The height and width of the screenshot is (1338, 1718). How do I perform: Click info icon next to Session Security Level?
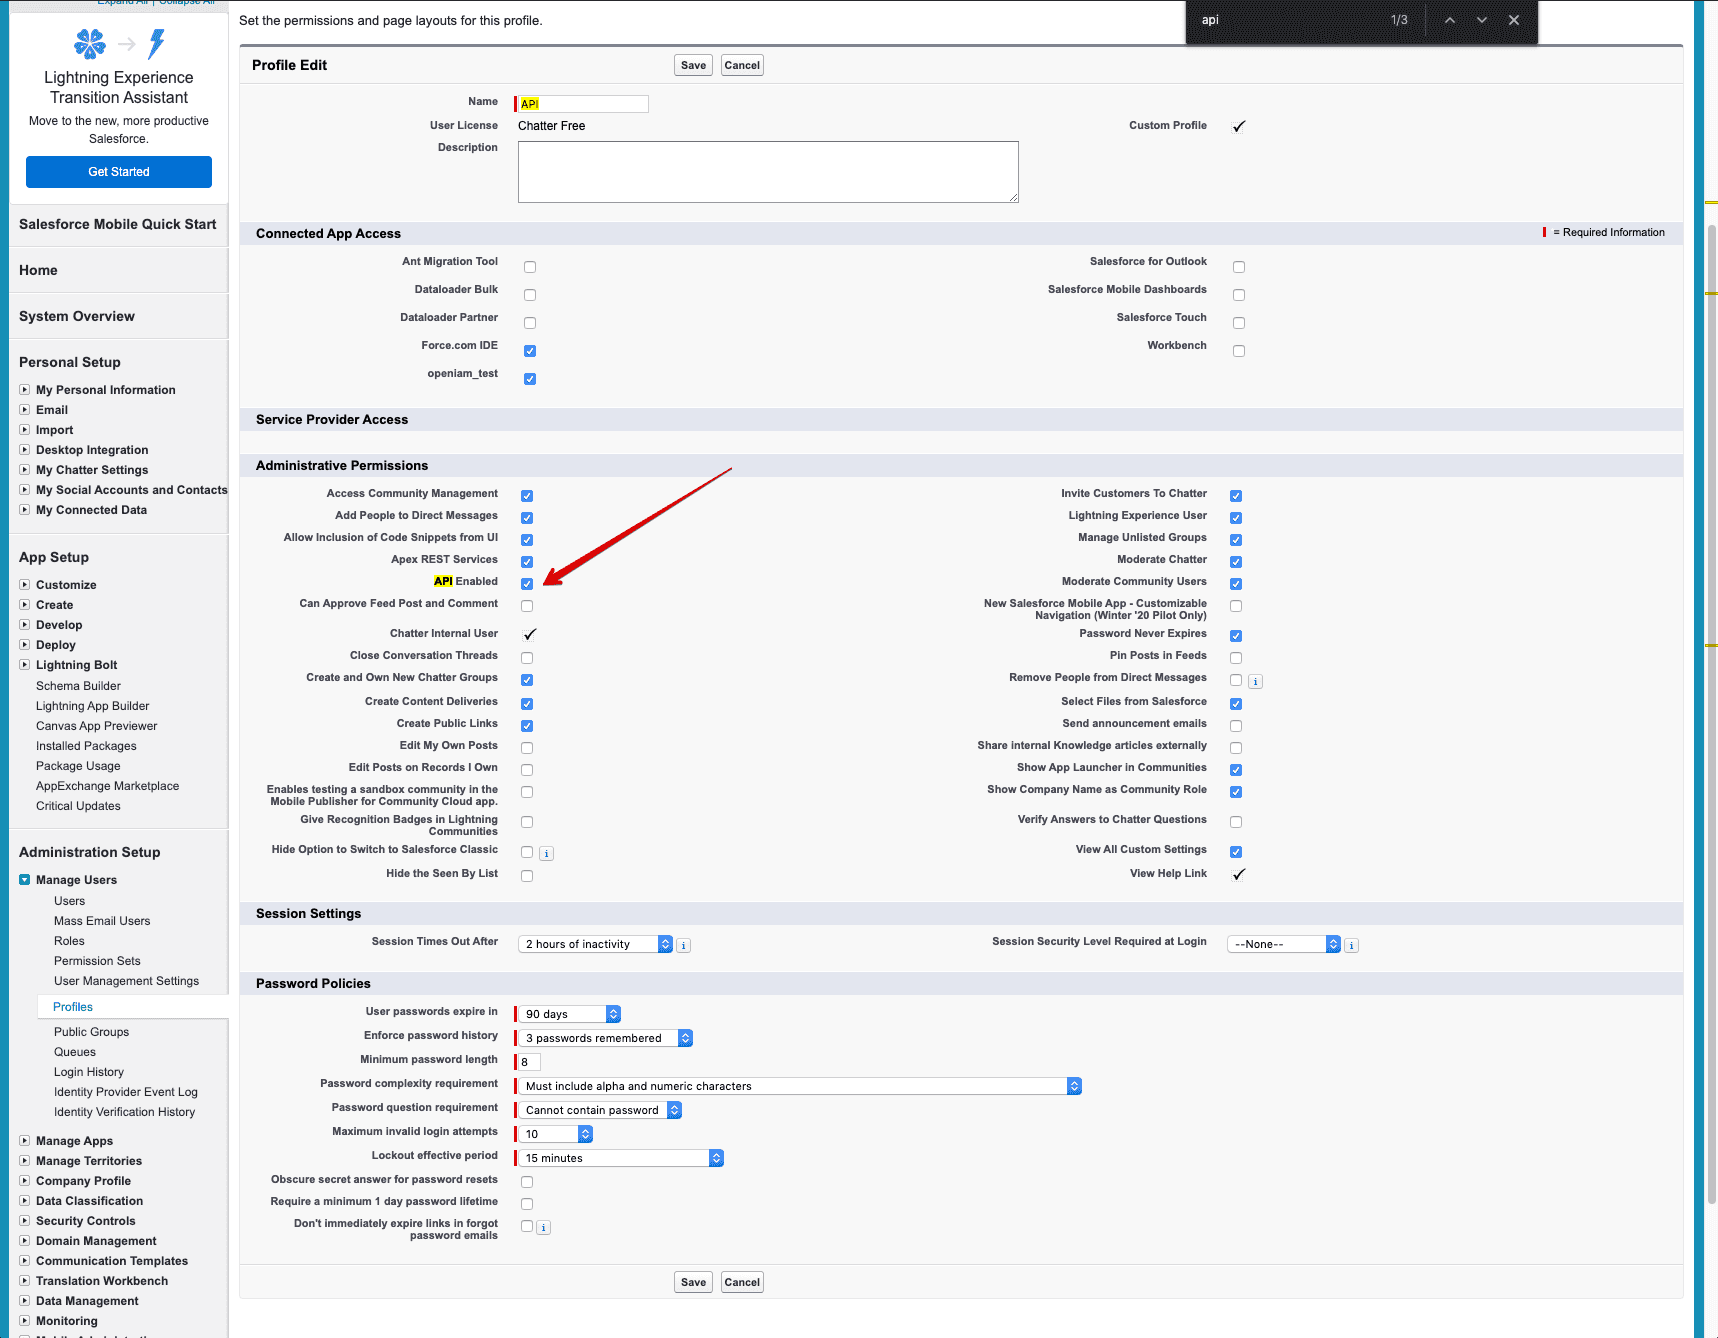(1352, 945)
